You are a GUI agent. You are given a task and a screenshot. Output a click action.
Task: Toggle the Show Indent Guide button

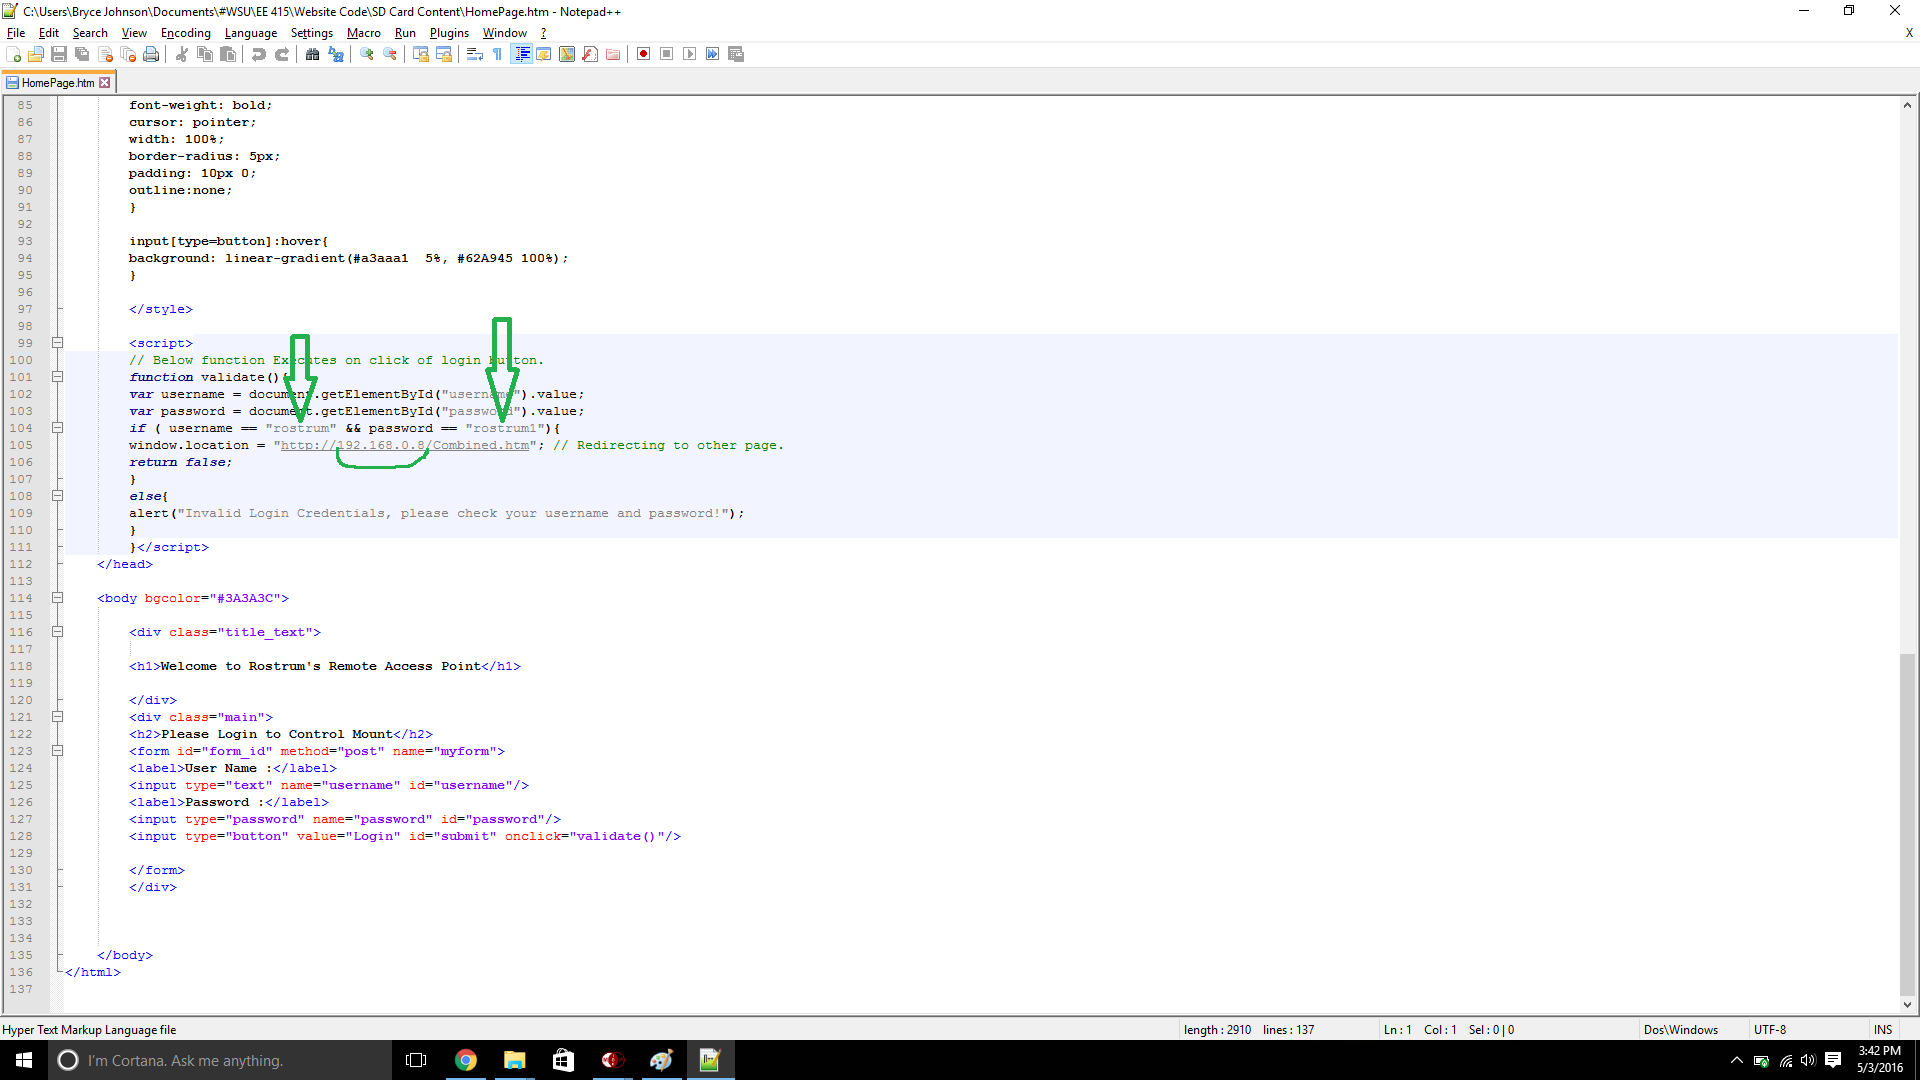[x=521, y=54]
